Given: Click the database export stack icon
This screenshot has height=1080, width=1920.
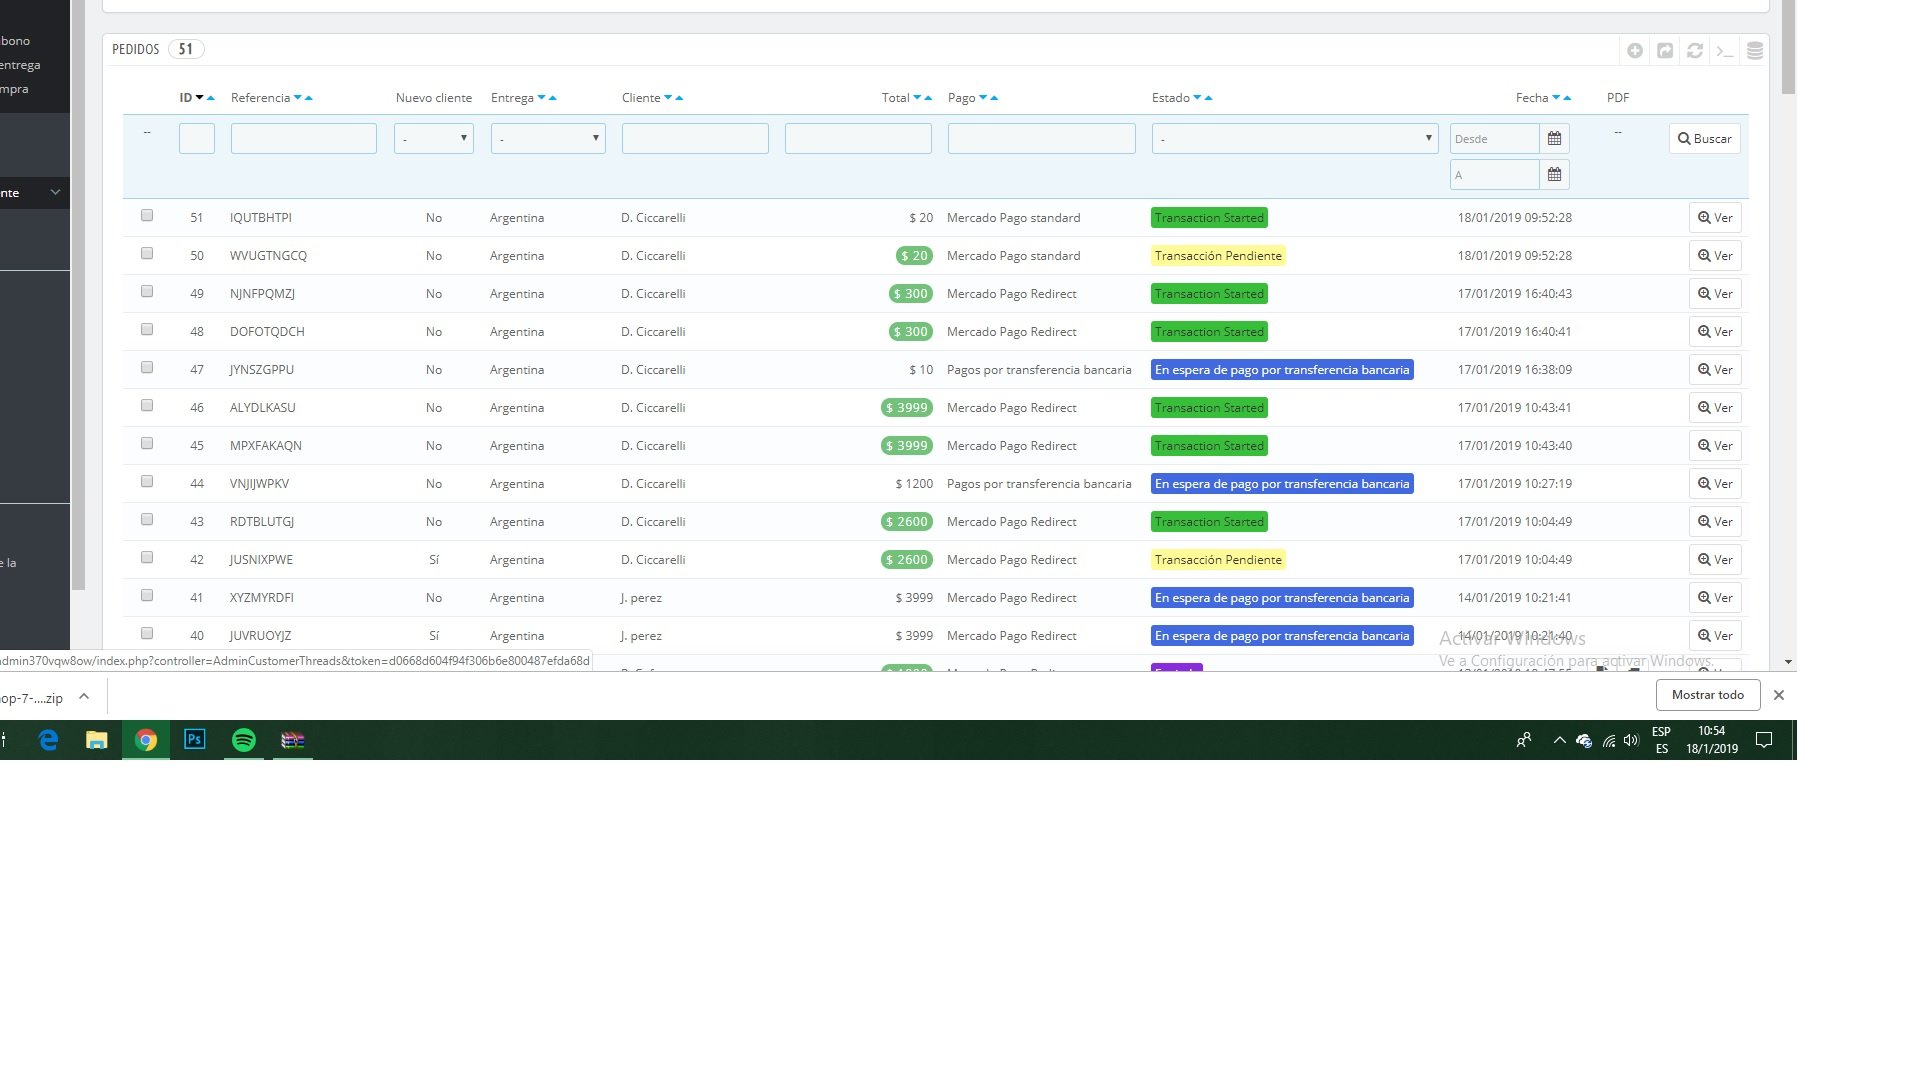Looking at the screenshot, I should point(1755,50).
